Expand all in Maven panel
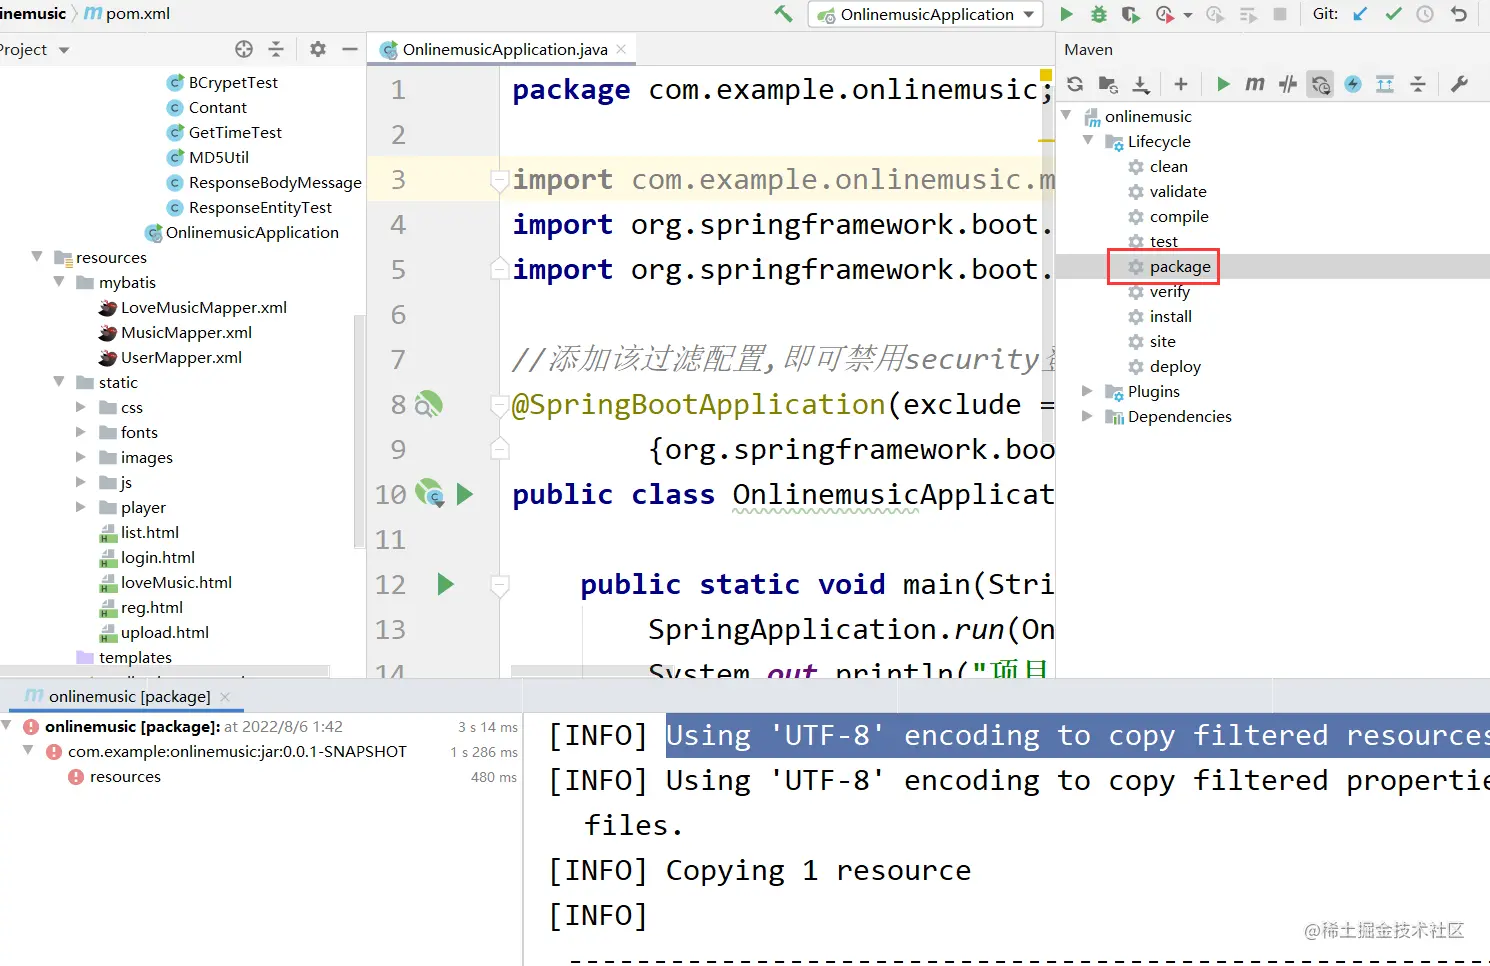Screen dimensions: 1490x966 pyautogui.click(x=1385, y=84)
